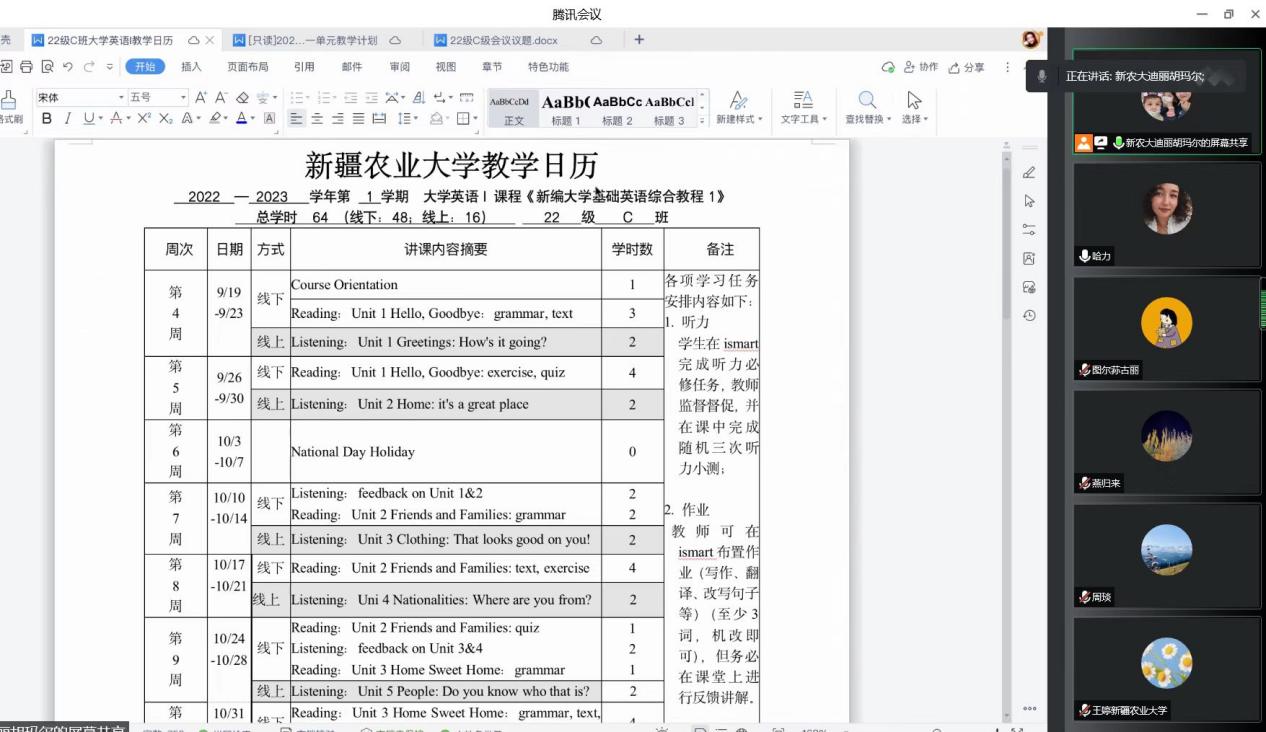This screenshot has height=732, width=1266.
Task: Open a new document tab with plus
Action: coord(639,40)
